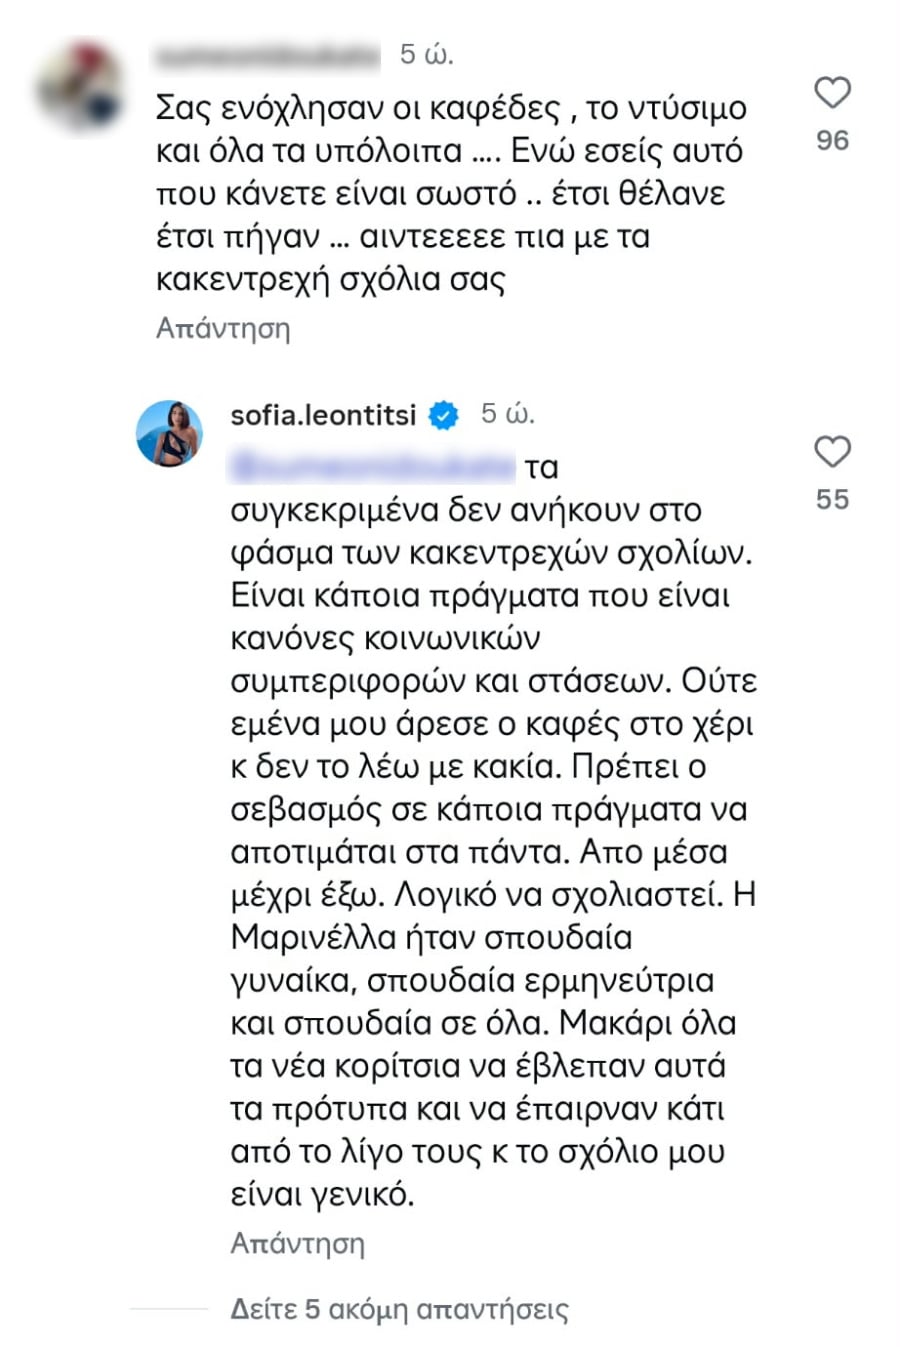Click the phrase κακεντρεχή σχόλια σας
Viewport: 900px width, 1347px height.
point(330,279)
